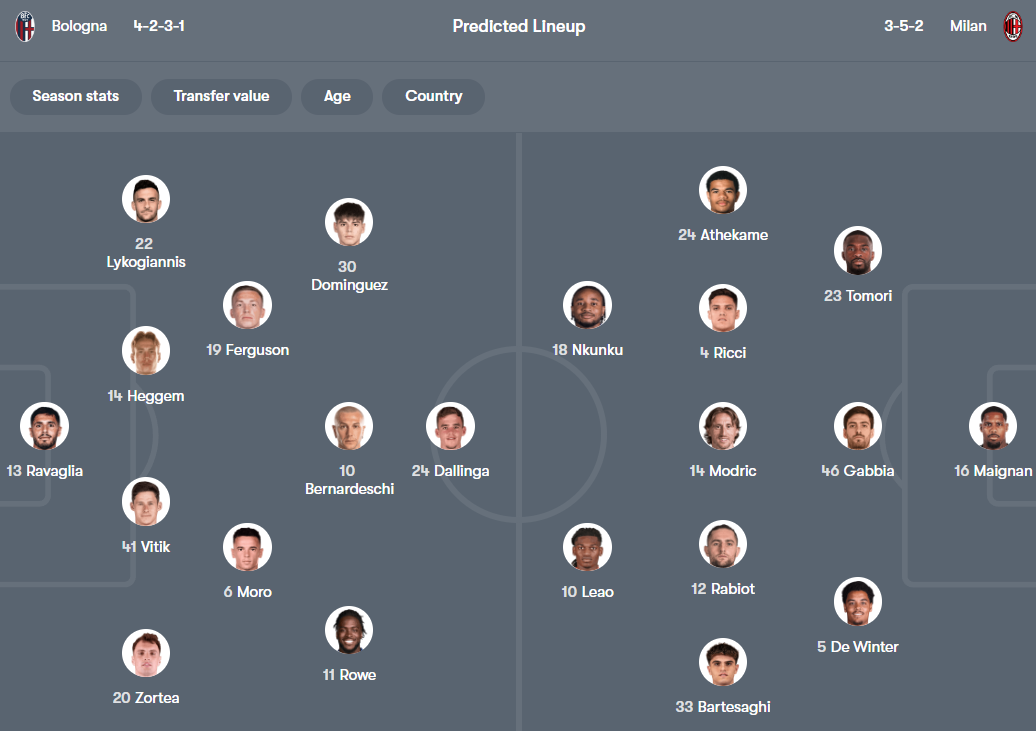The width and height of the screenshot is (1036, 731).
Task: Open Ferguson's player profile photo
Action: pos(247,306)
